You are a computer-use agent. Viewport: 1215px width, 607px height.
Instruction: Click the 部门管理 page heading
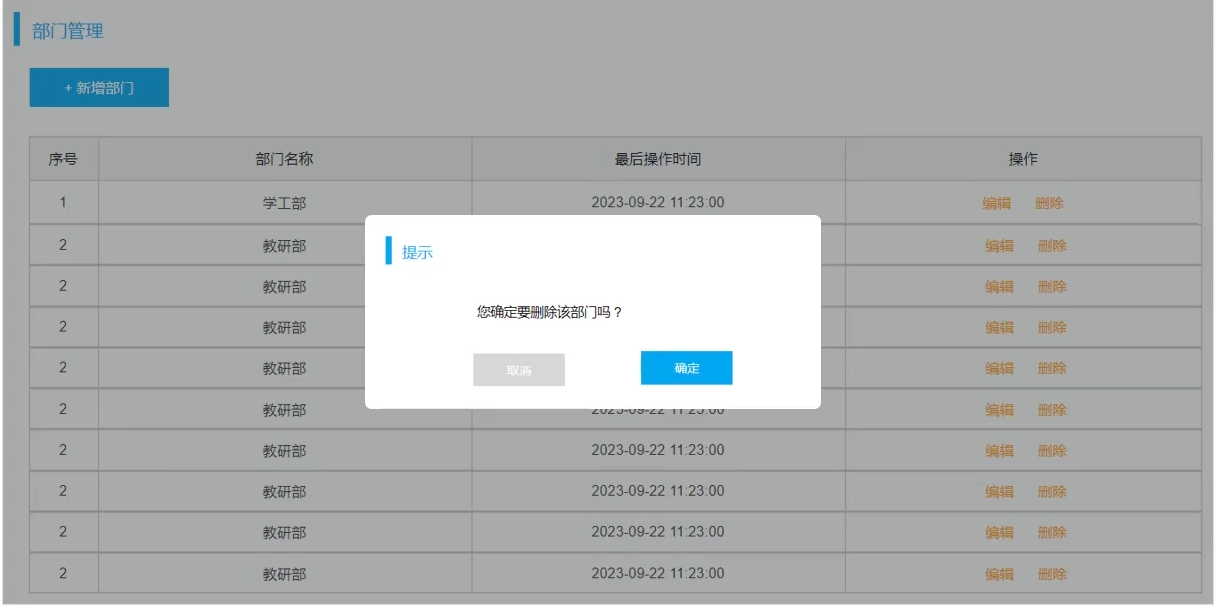pos(67,31)
